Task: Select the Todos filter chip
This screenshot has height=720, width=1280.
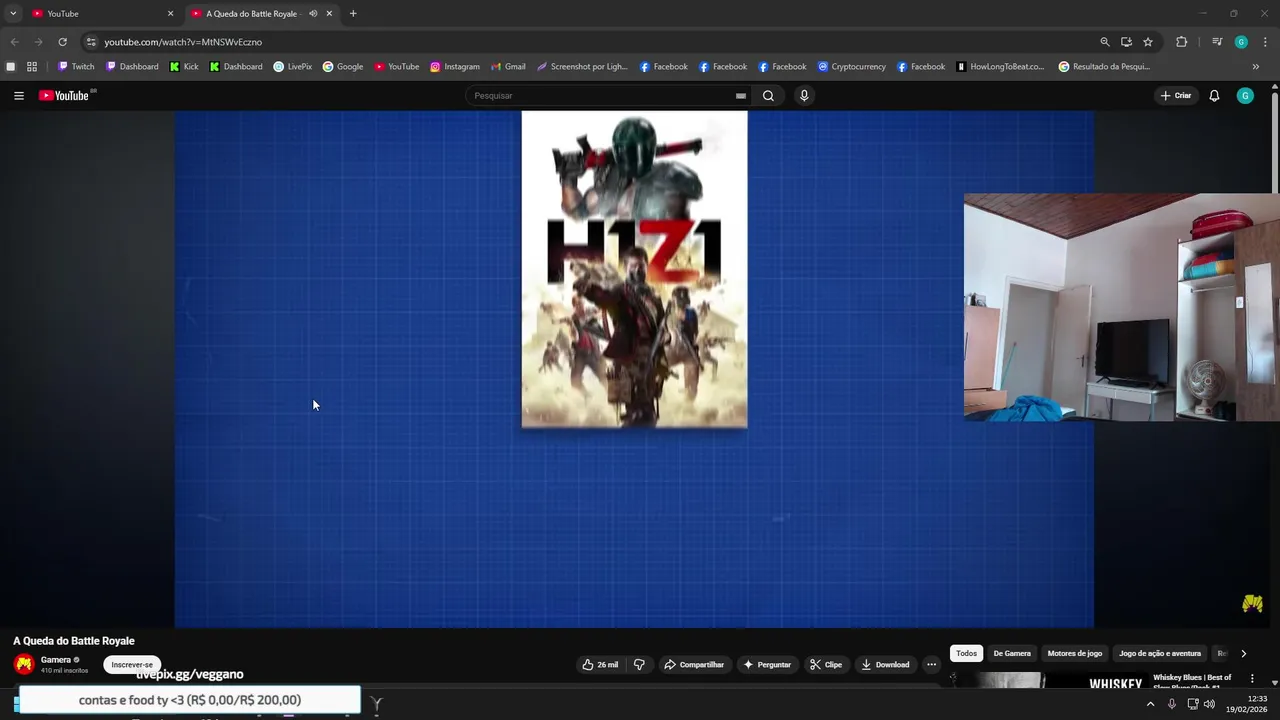Action: coord(966,654)
